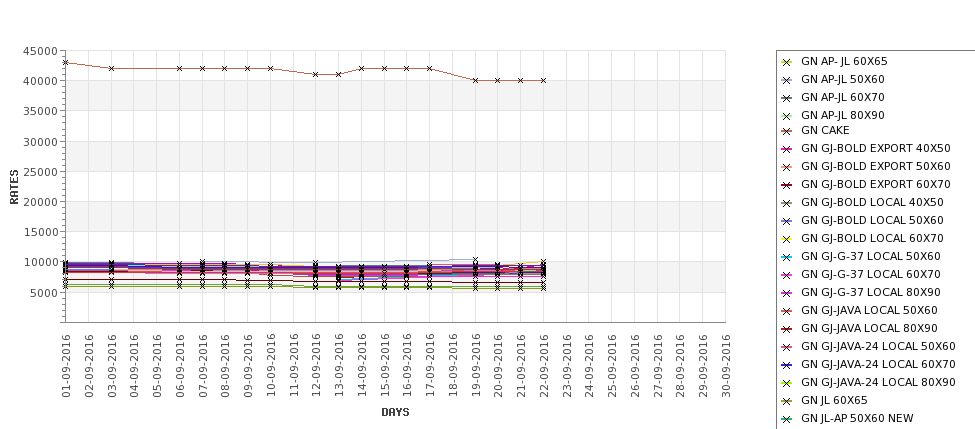
Task: Click the GN CAKE data point on 22-09-2016
Action: (x=543, y=80)
